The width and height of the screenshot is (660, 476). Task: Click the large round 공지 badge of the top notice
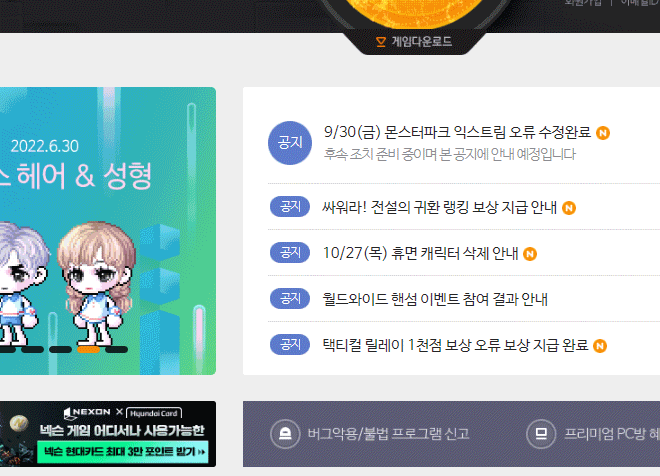pyautogui.click(x=290, y=143)
